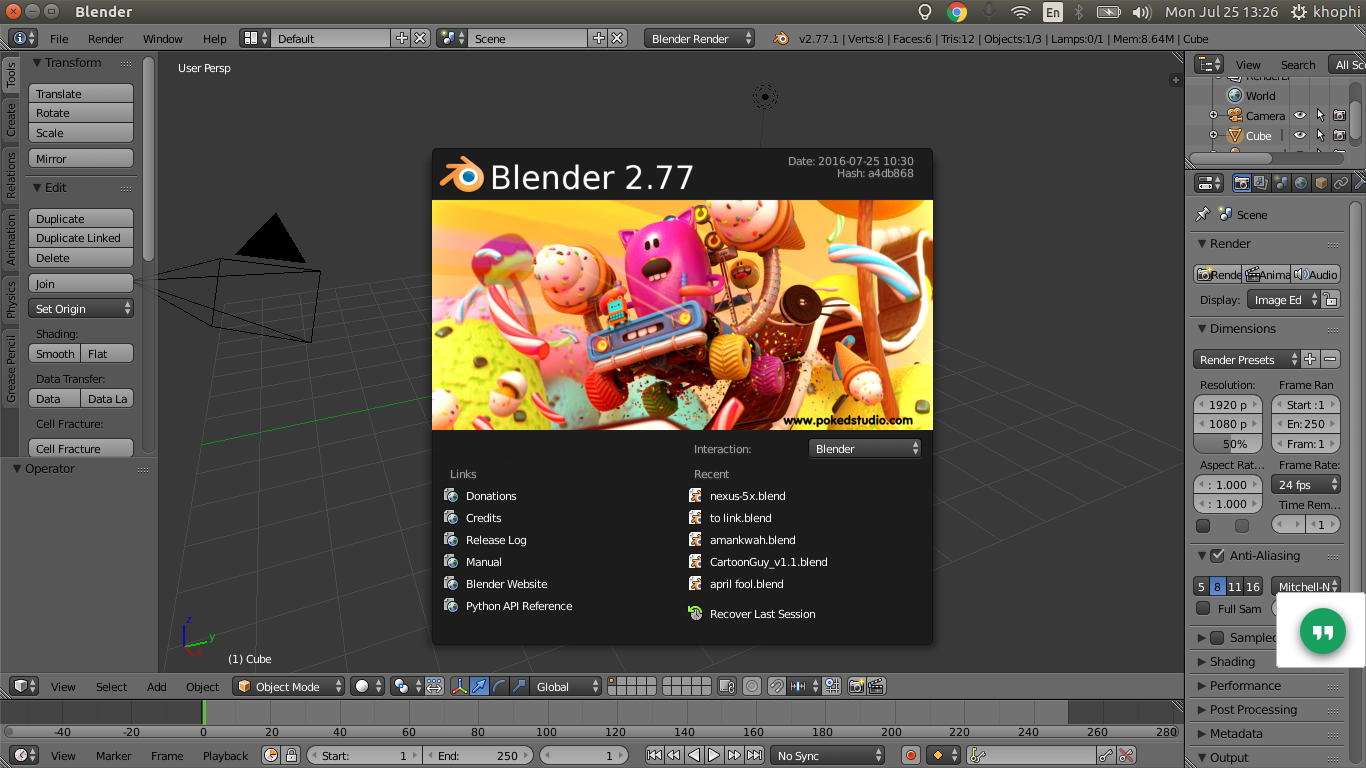1366x768 pixels.
Task: Open the Render menu
Action: [x=105, y=39]
